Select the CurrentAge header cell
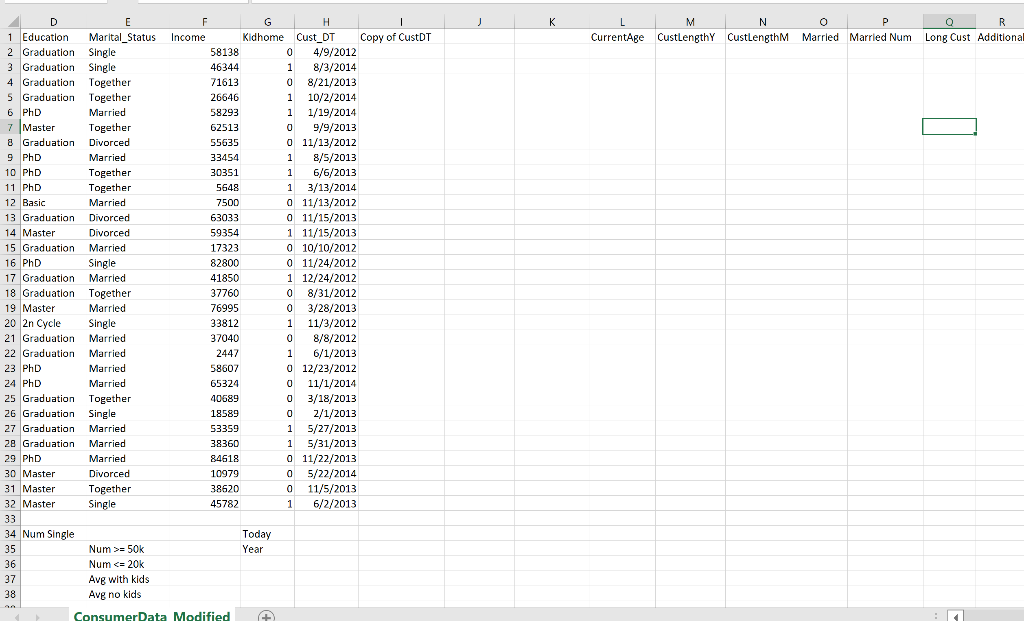1024x621 pixels. (x=621, y=37)
